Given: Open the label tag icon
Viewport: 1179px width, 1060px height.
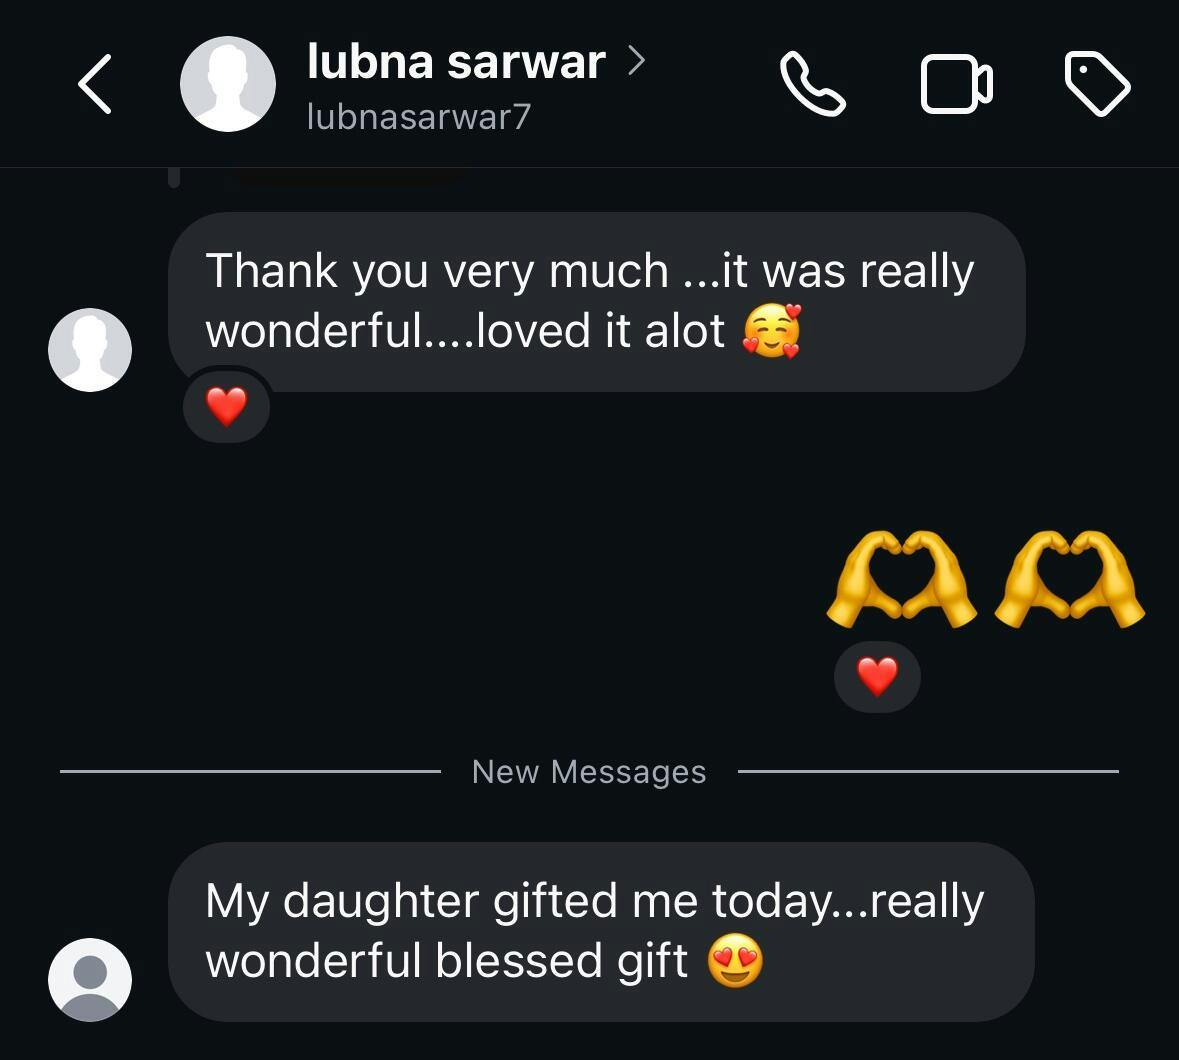Looking at the screenshot, I should 1097,83.
